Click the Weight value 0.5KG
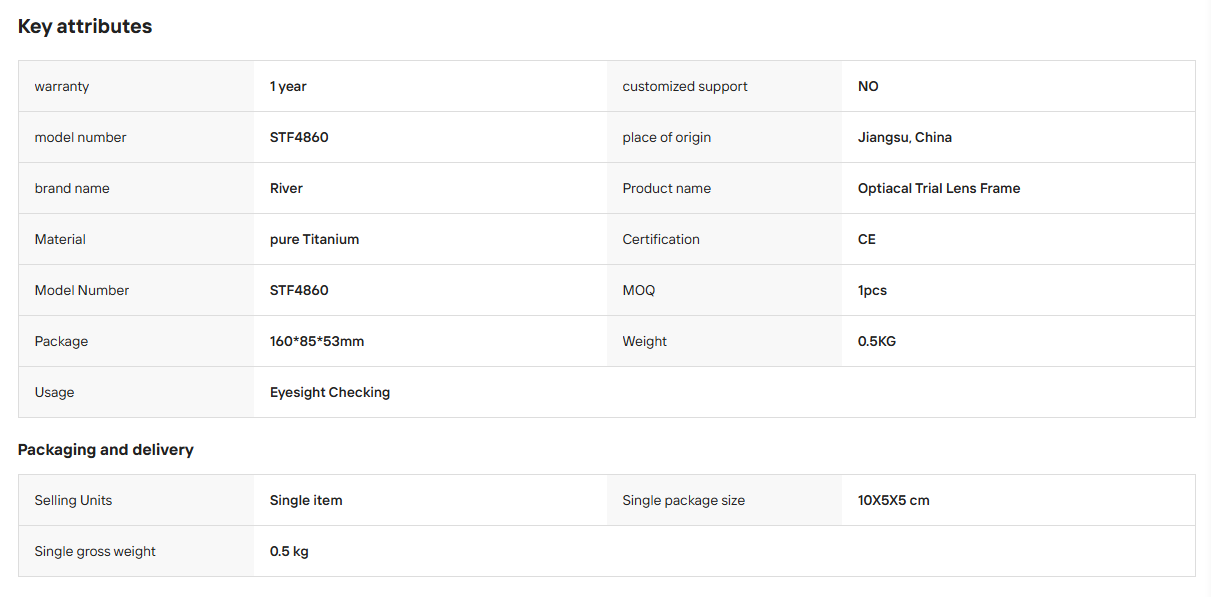Screen dimensions: 1211x597 coord(877,341)
